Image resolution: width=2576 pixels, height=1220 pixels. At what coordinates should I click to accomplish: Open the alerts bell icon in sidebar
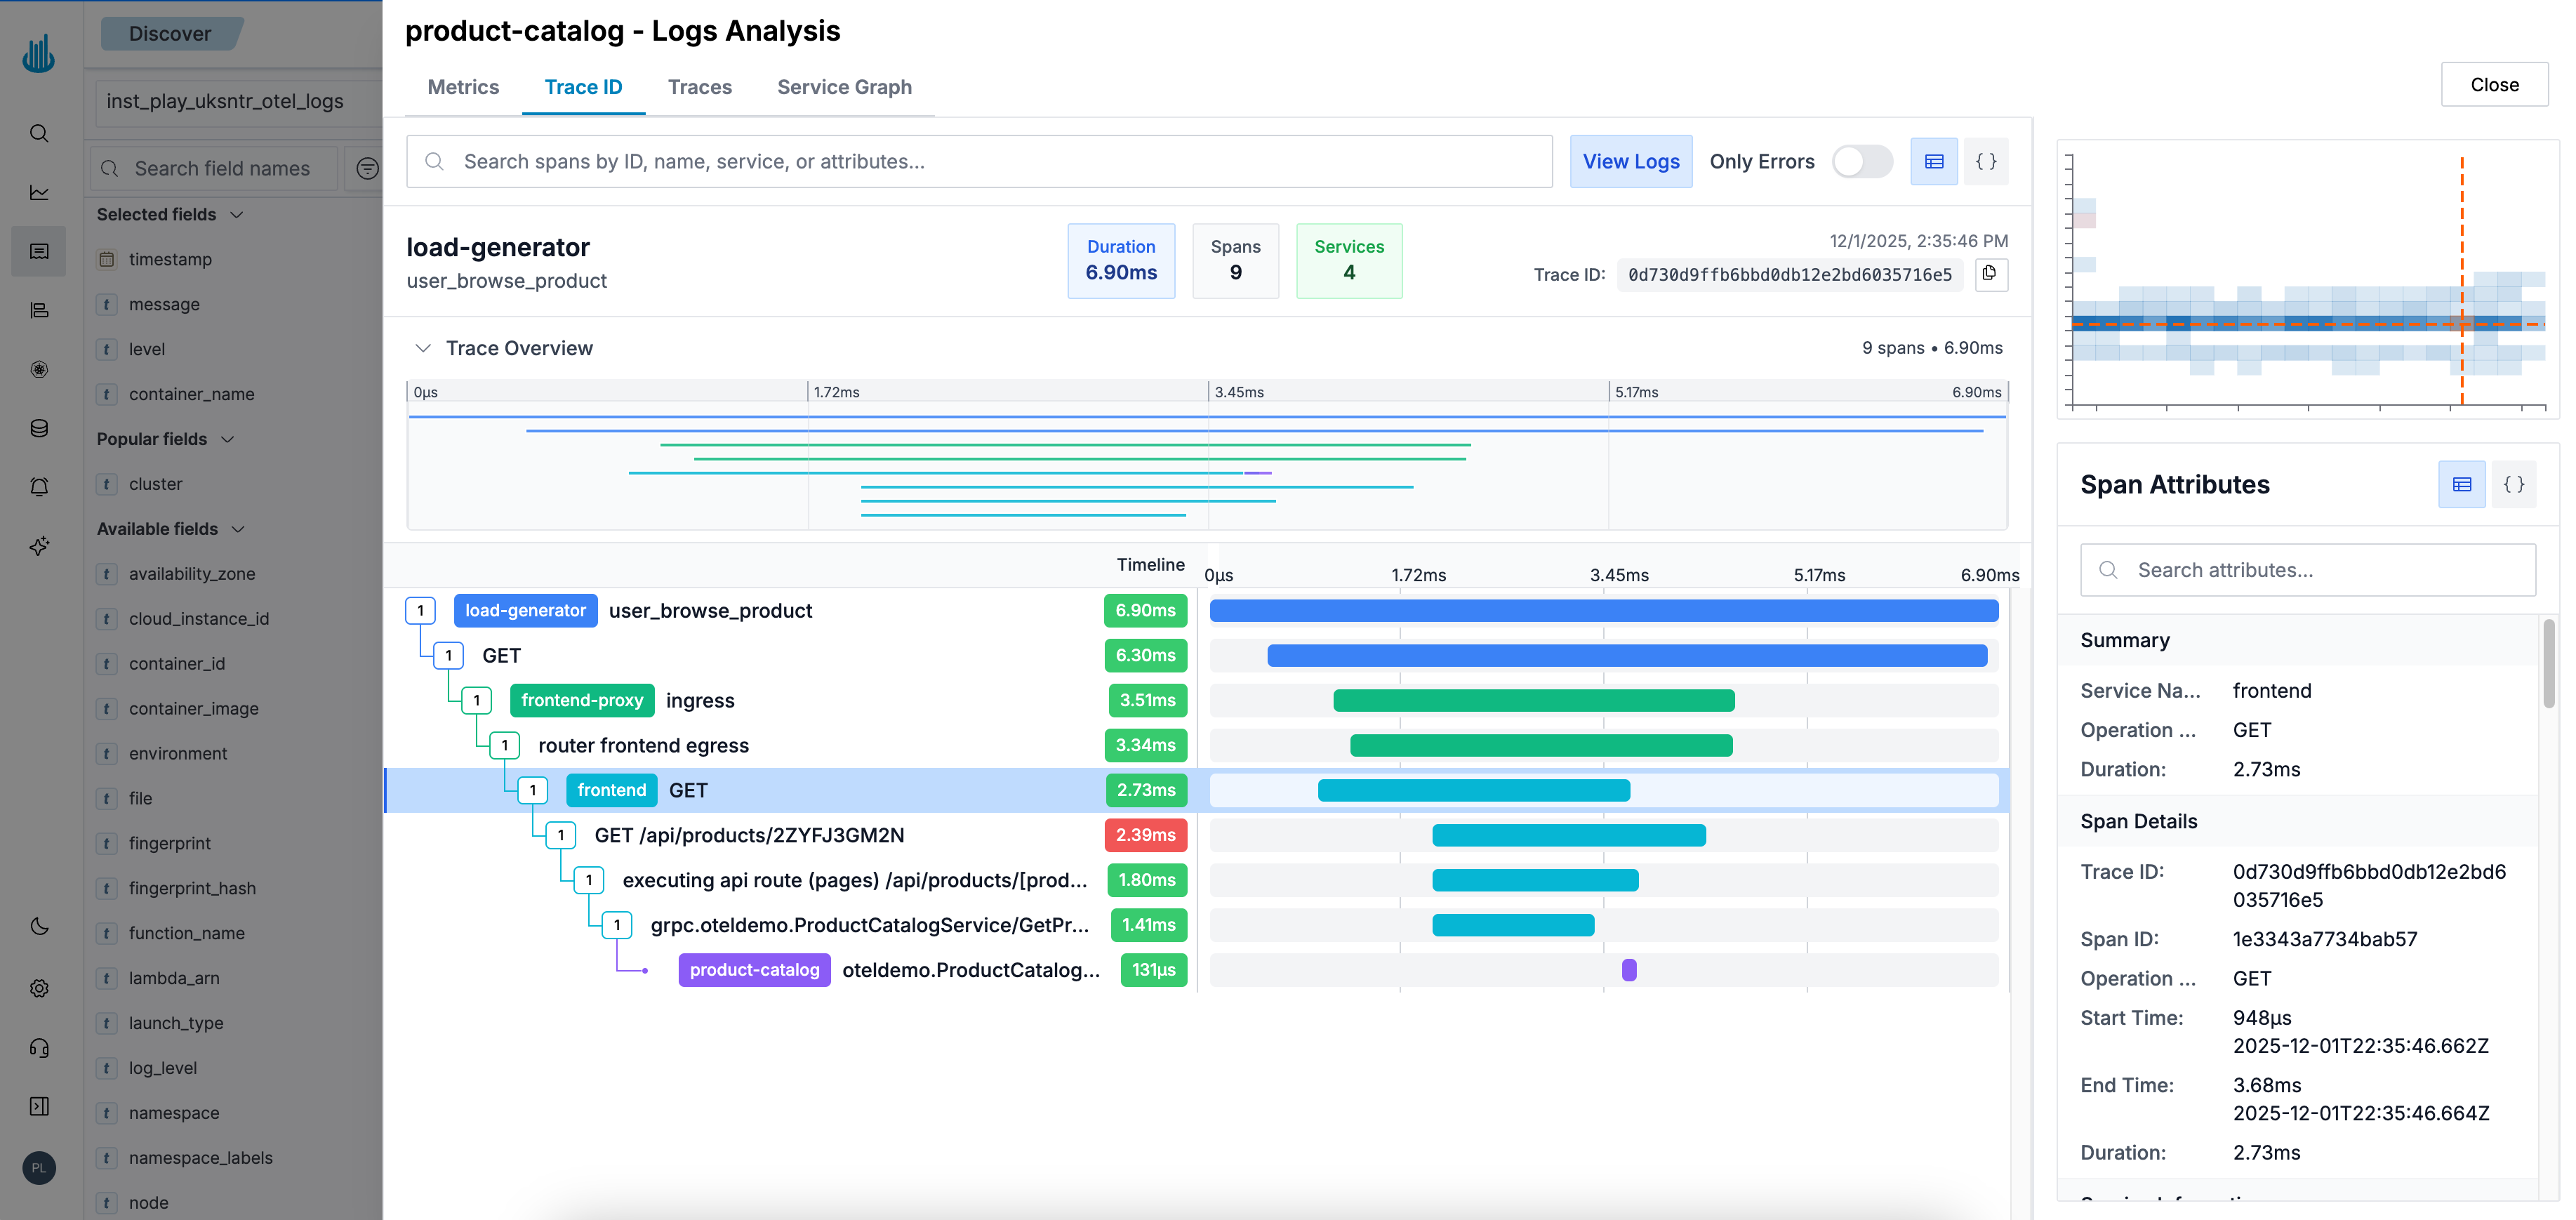click(x=39, y=487)
